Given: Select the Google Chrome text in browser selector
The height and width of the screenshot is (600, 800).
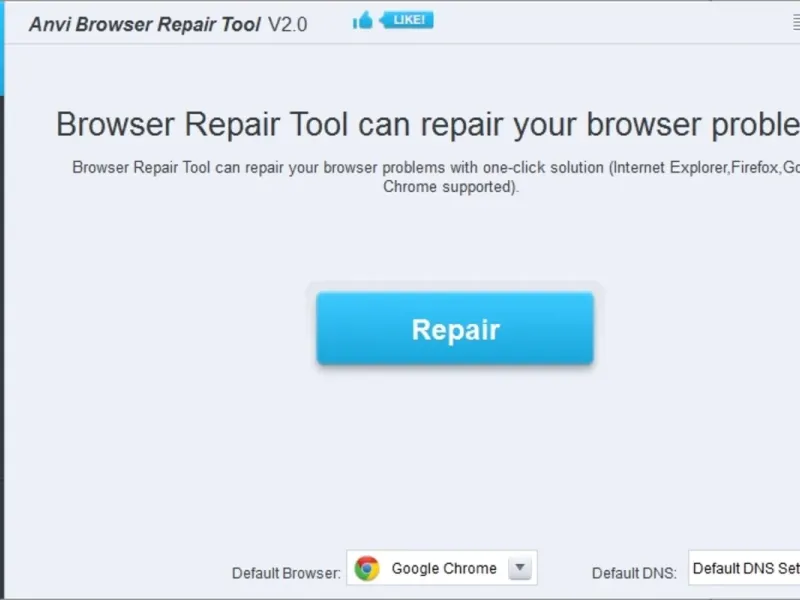Looking at the screenshot, I should coord(444,568).
